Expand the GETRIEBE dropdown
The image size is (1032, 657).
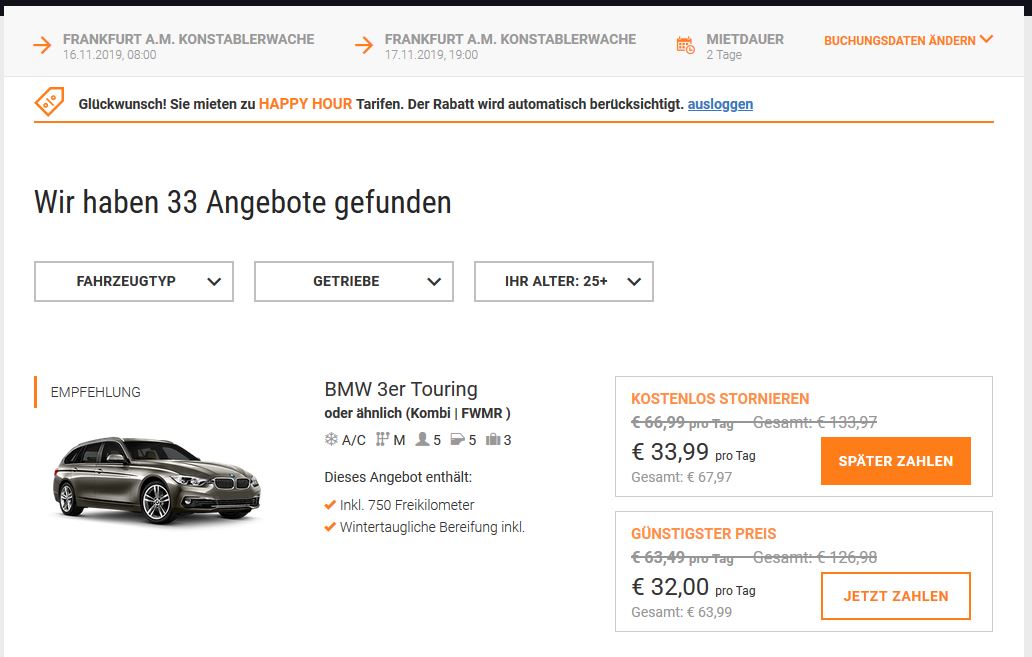pyautogui.click(x=353, y=281)
